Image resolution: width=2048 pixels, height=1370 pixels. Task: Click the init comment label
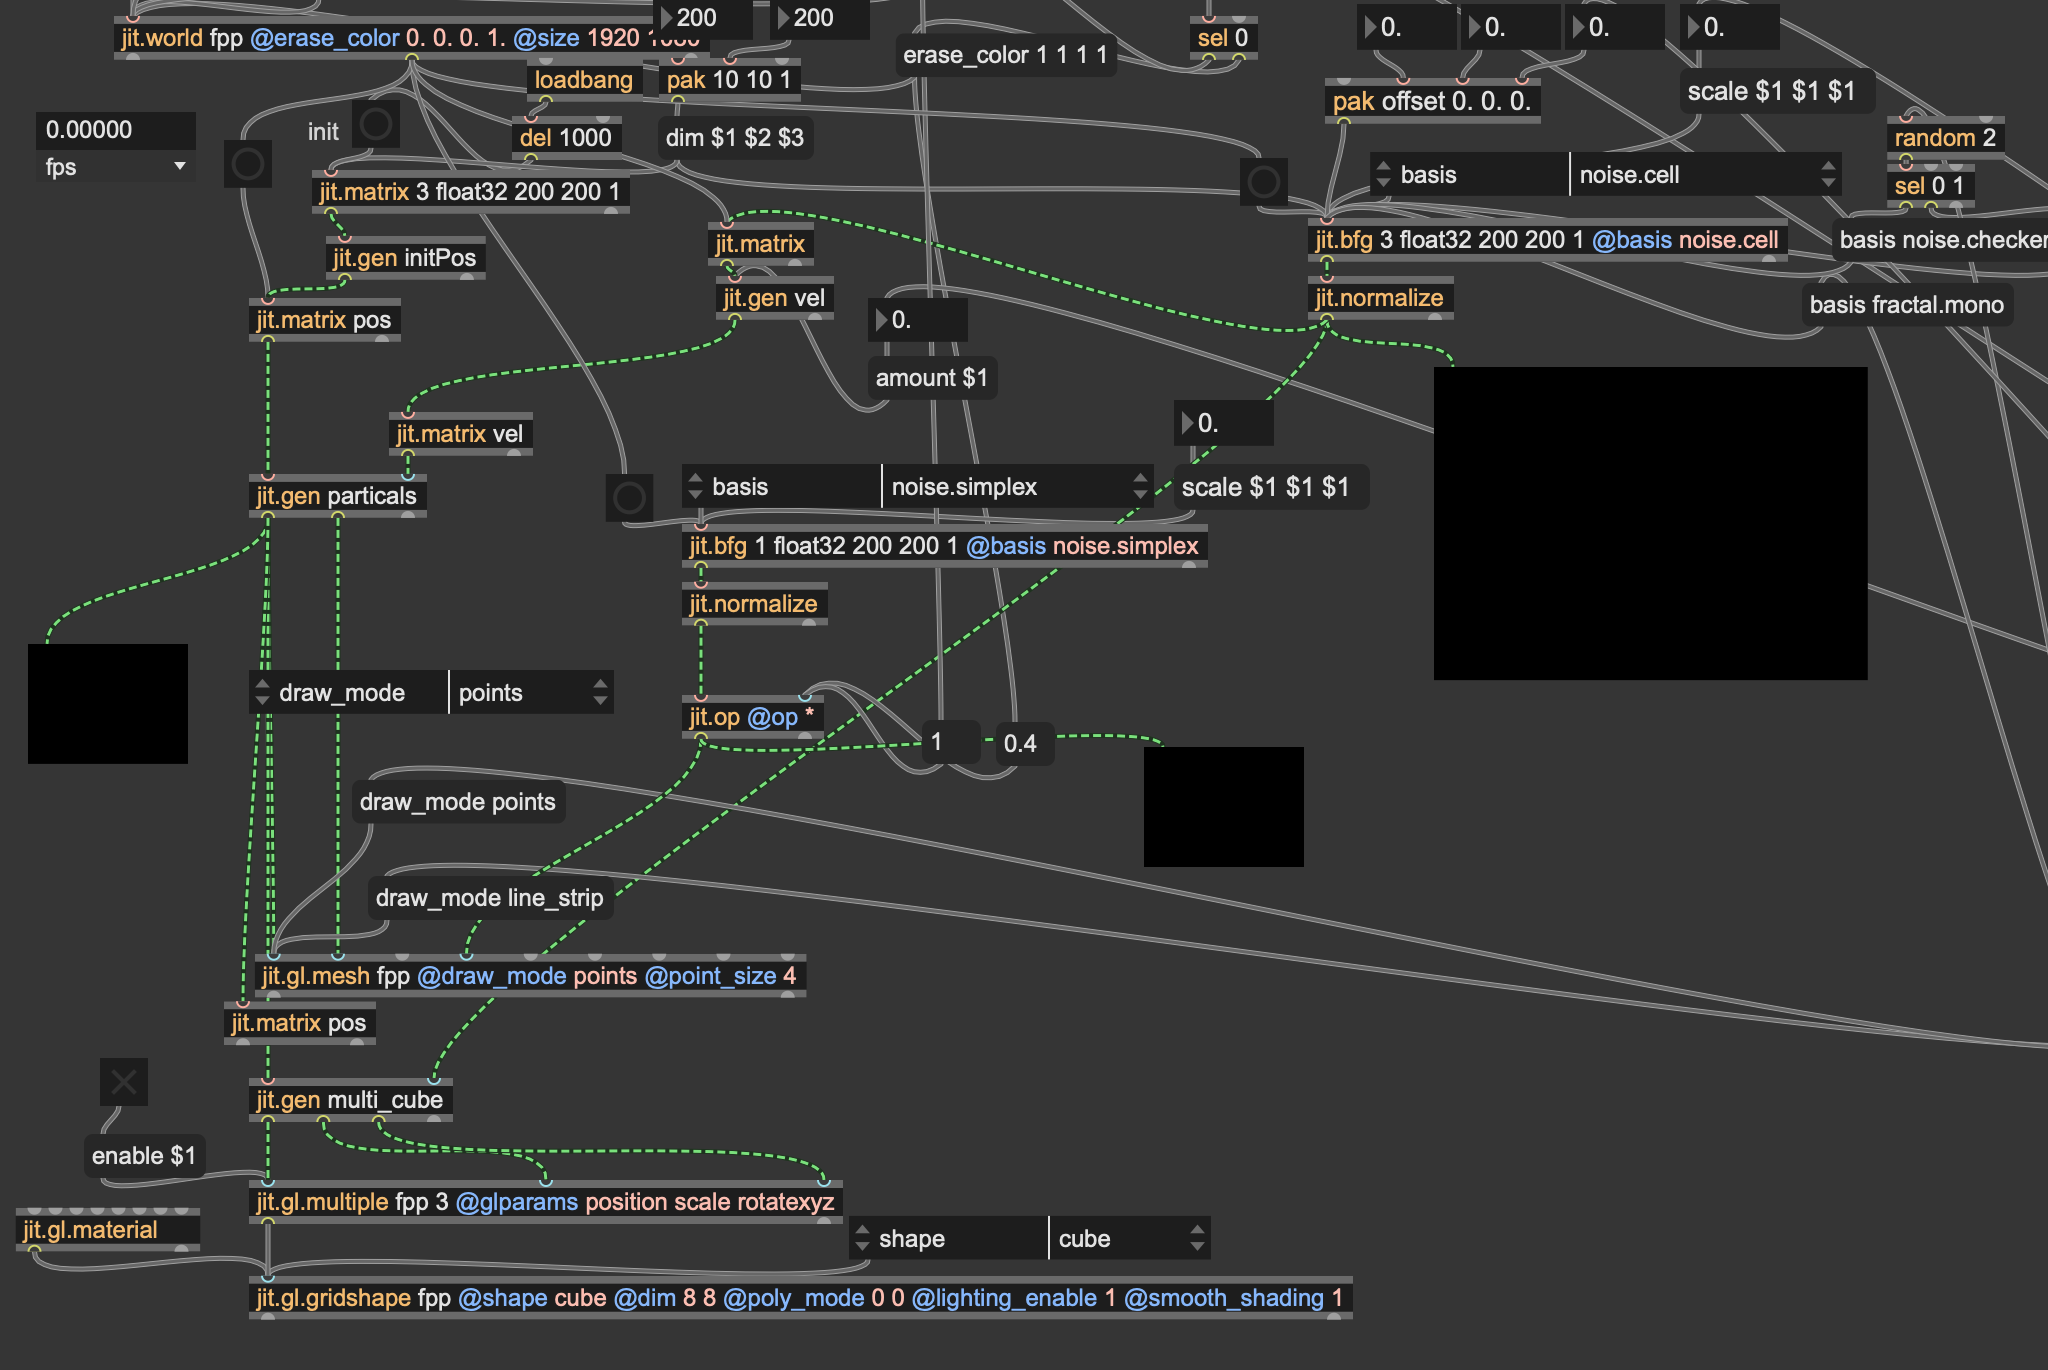[x=323, y=132]
